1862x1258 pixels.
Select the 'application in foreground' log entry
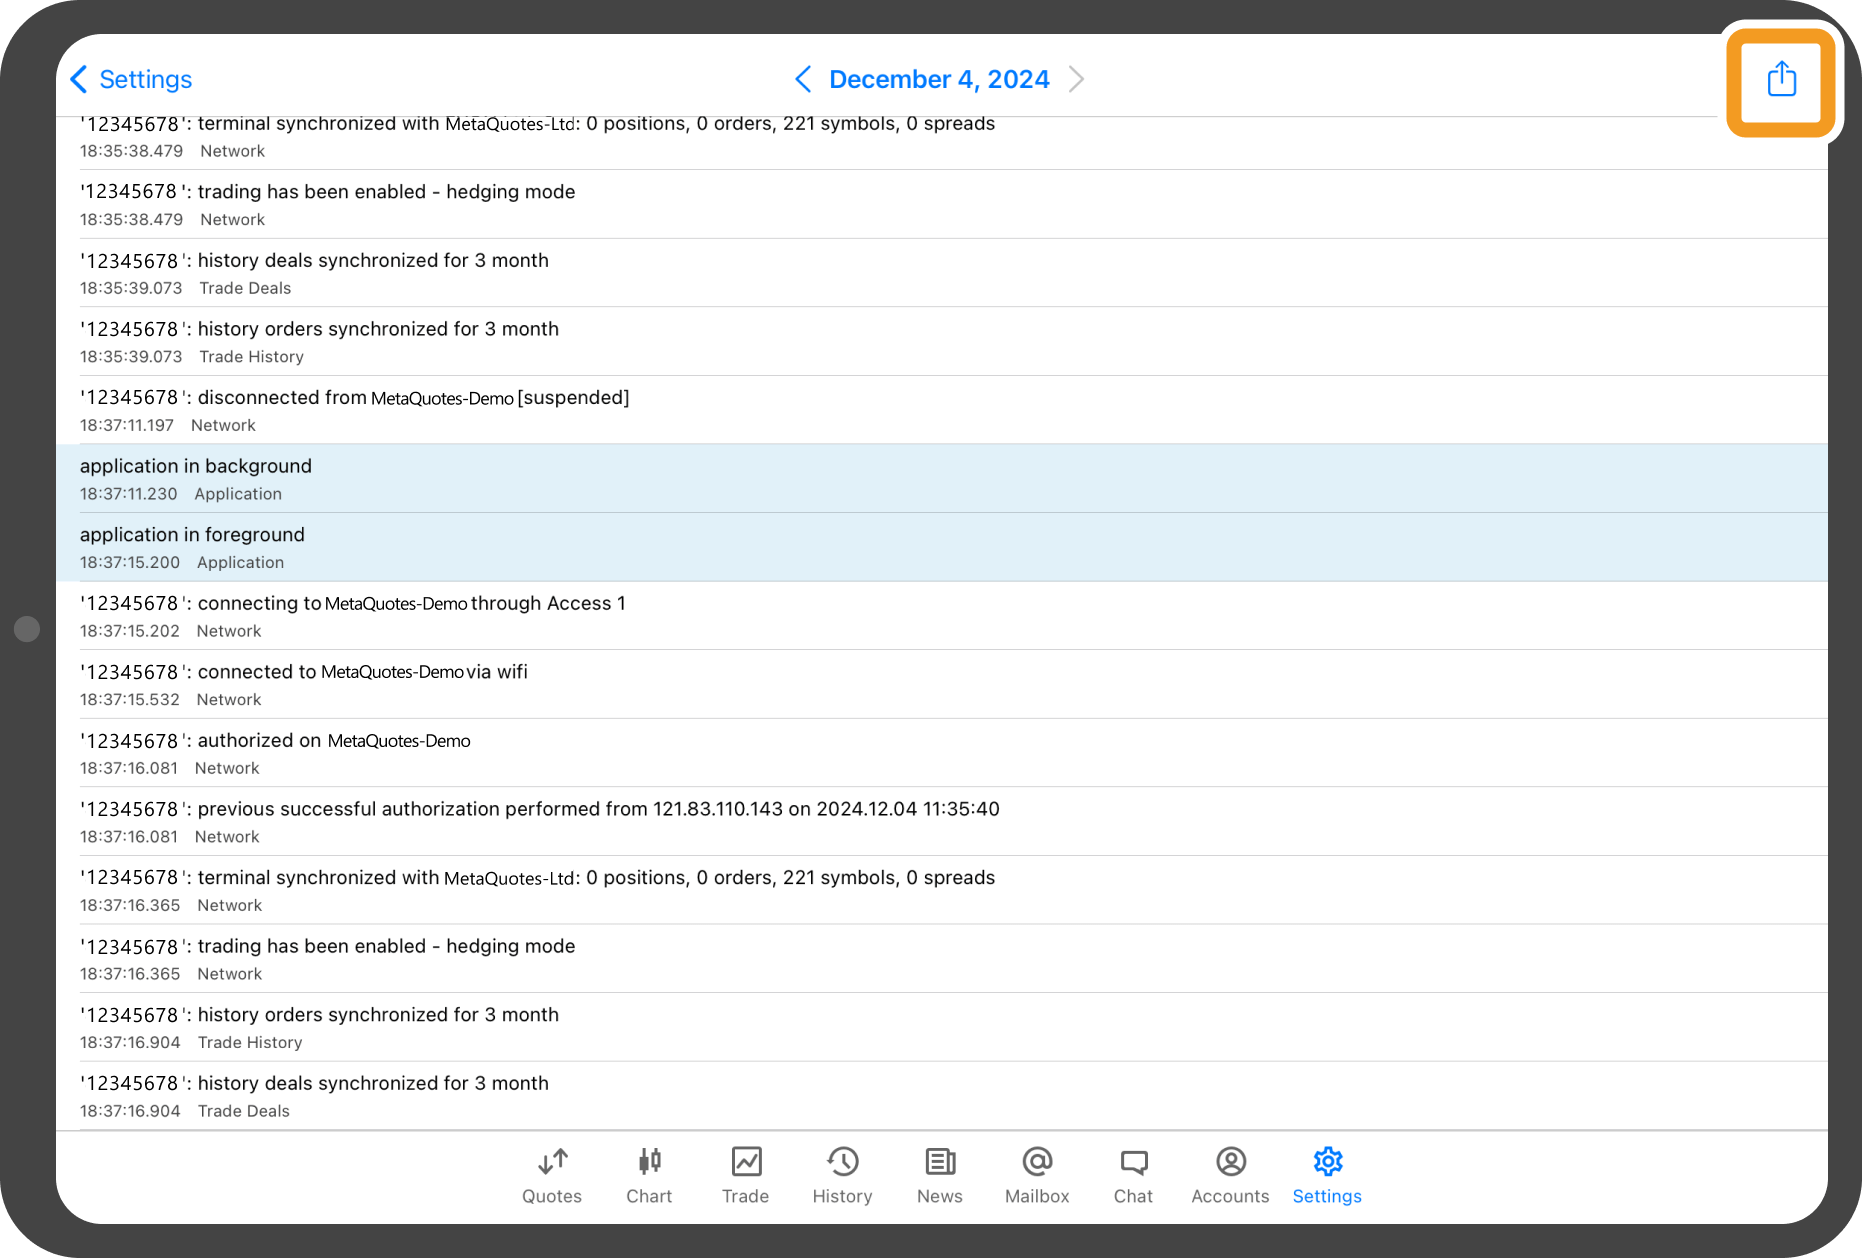(x=940, y=547)
